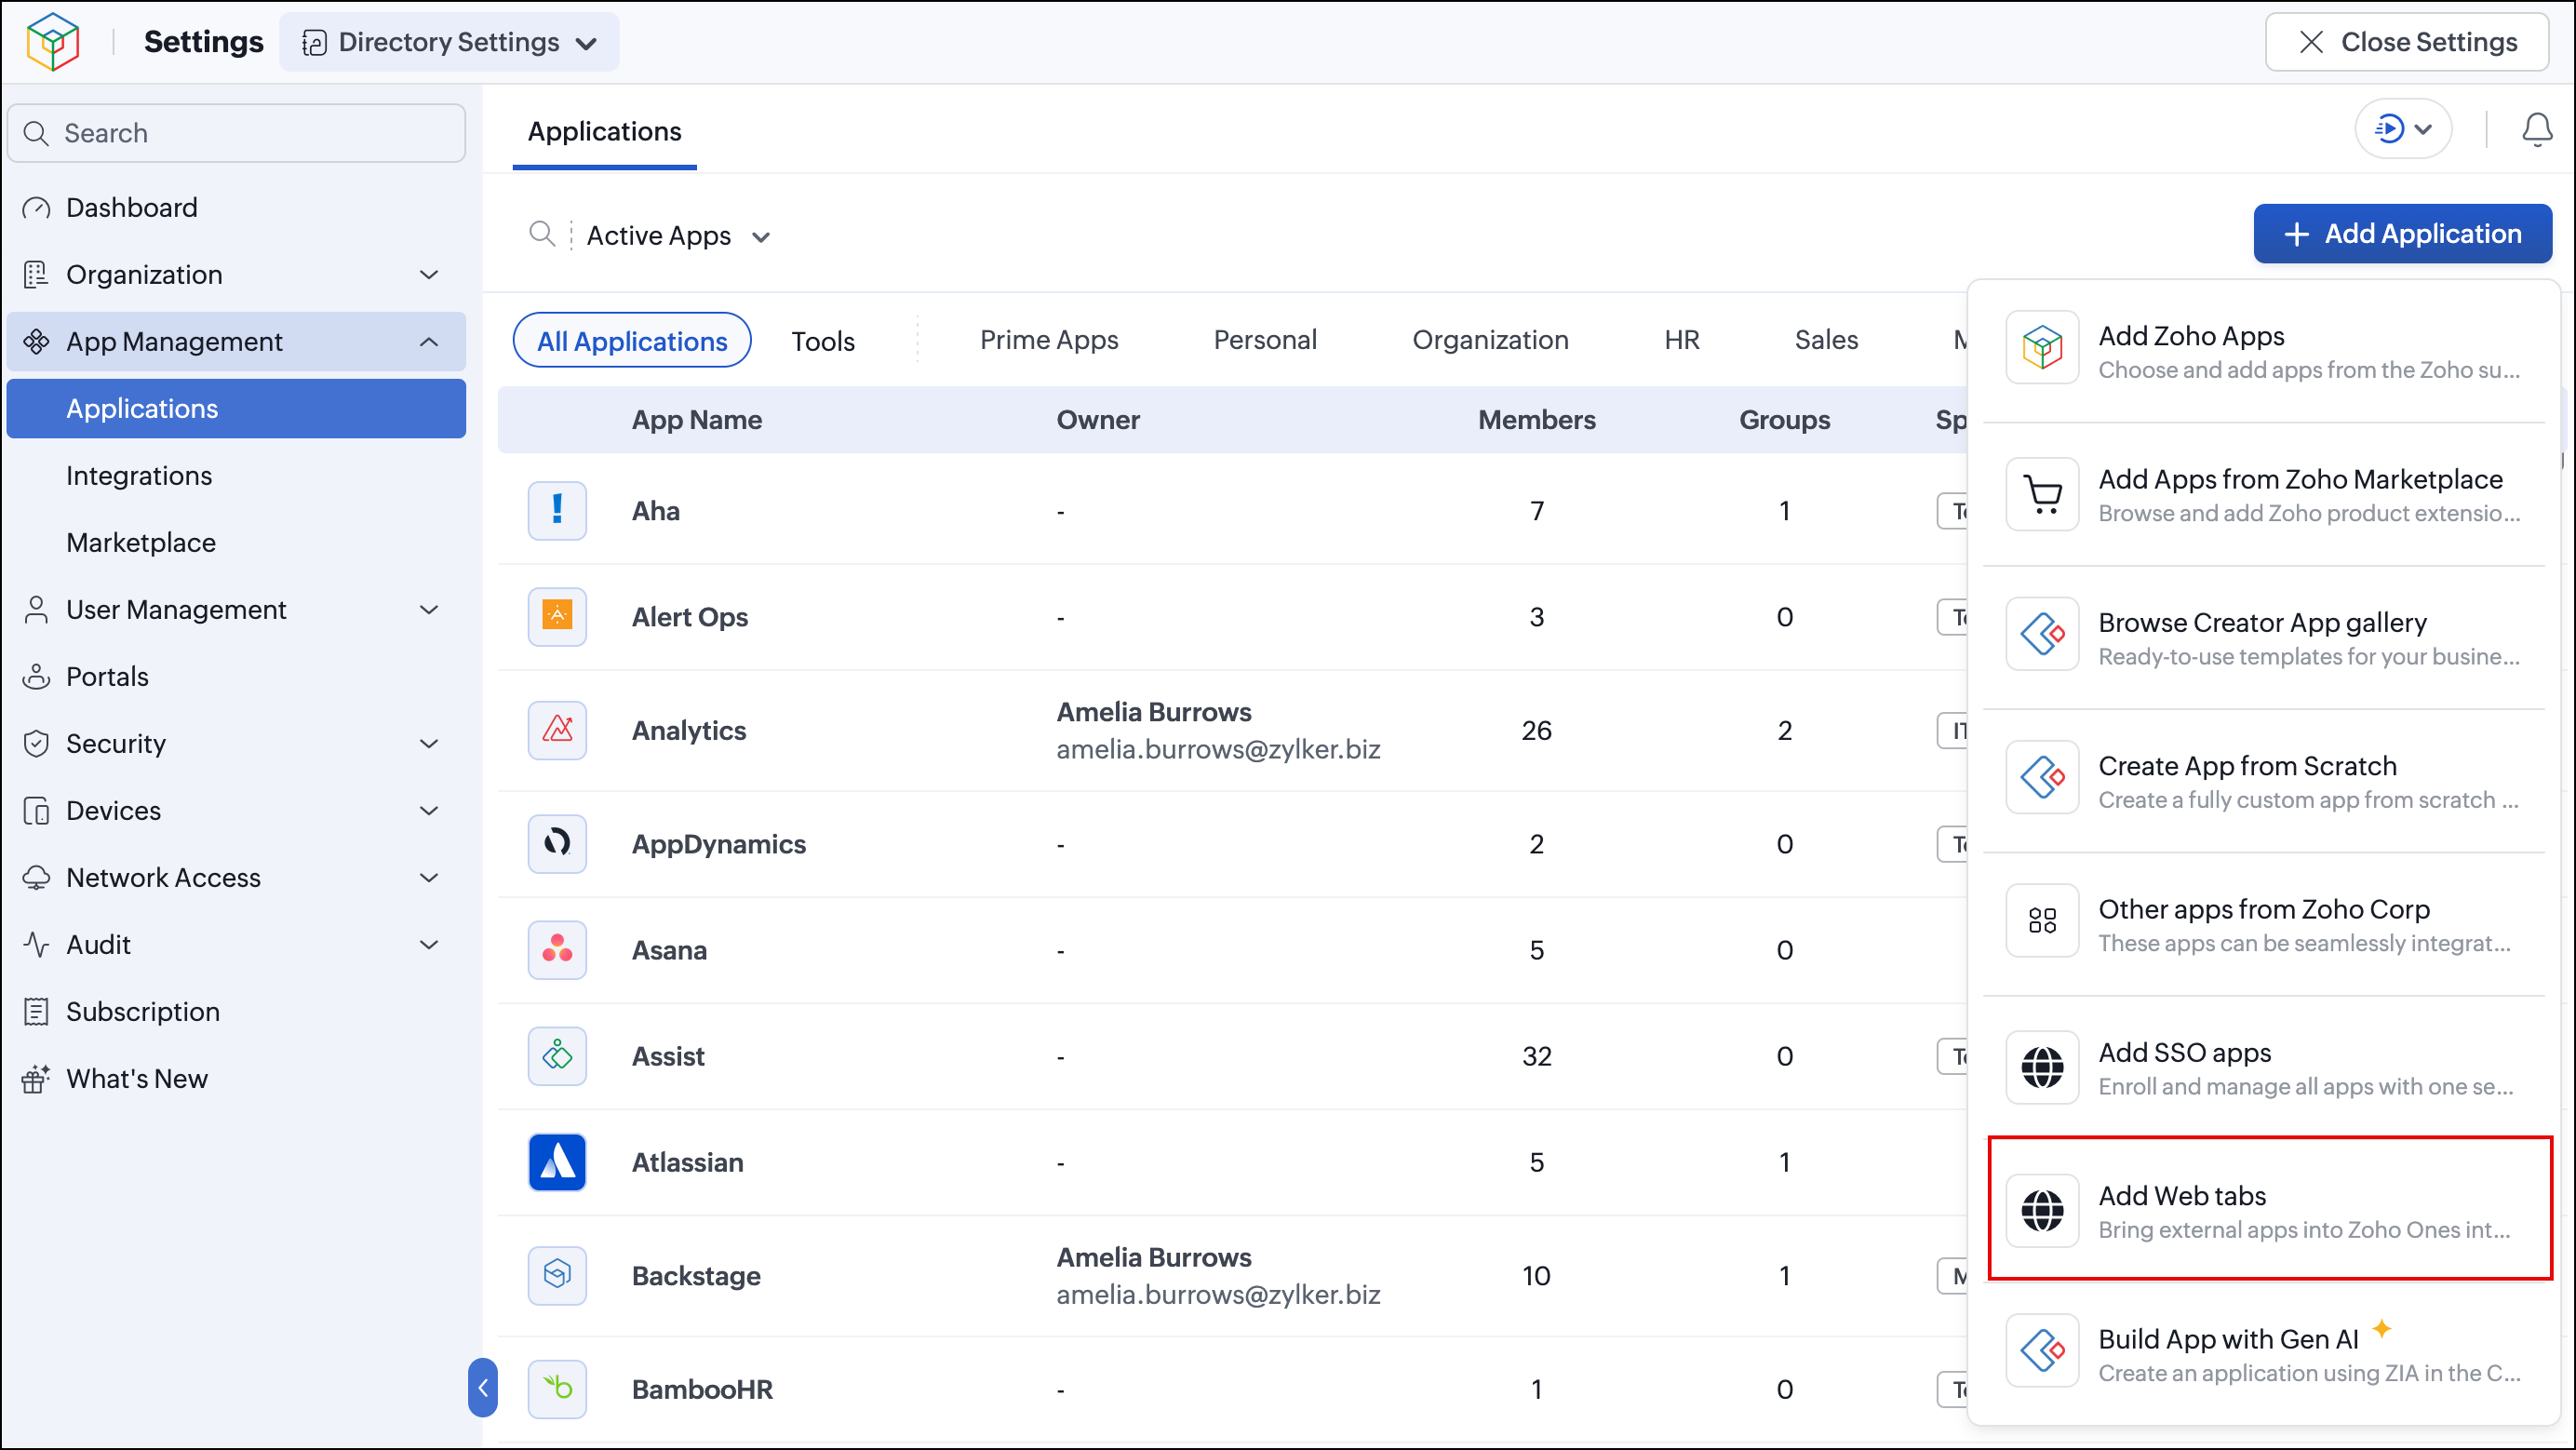This screenshot has width=2576, height=1450.
Task: Collapse the sidebar with the arrow handle
Action: click(483, 1387)
